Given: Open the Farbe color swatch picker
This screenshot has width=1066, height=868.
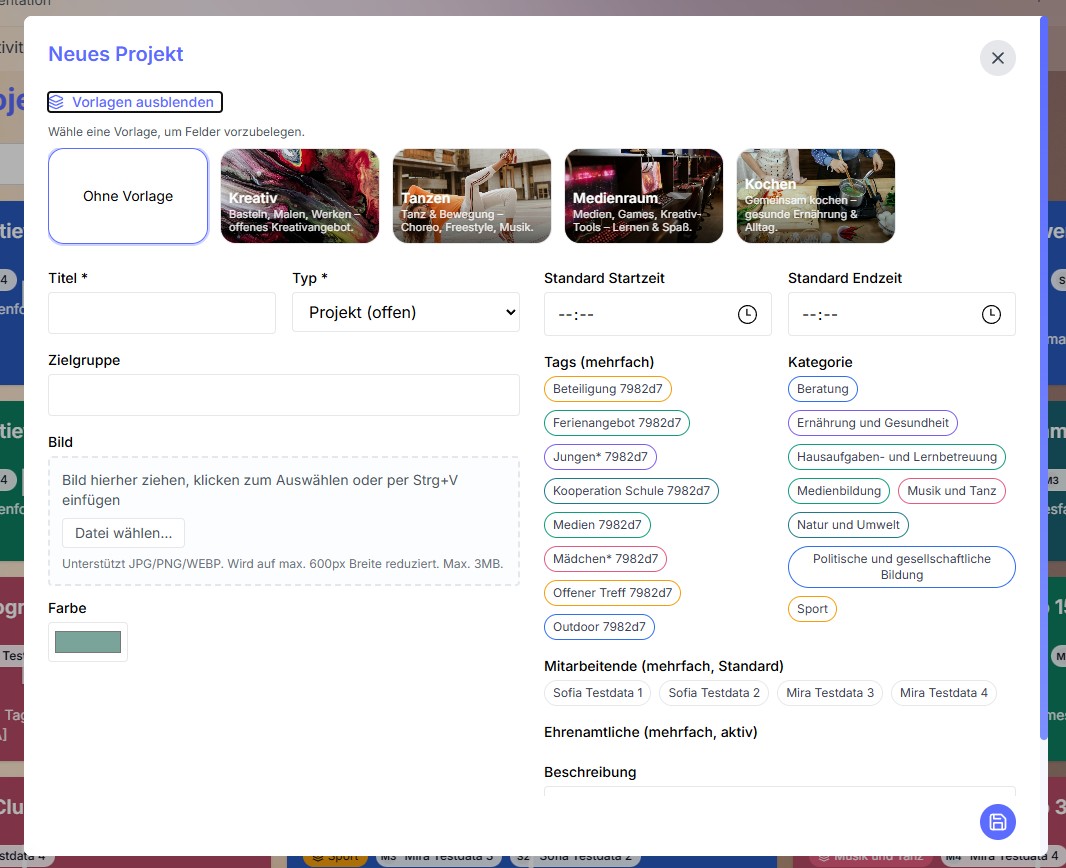Looking at the screenshot, I should (88, 642).
